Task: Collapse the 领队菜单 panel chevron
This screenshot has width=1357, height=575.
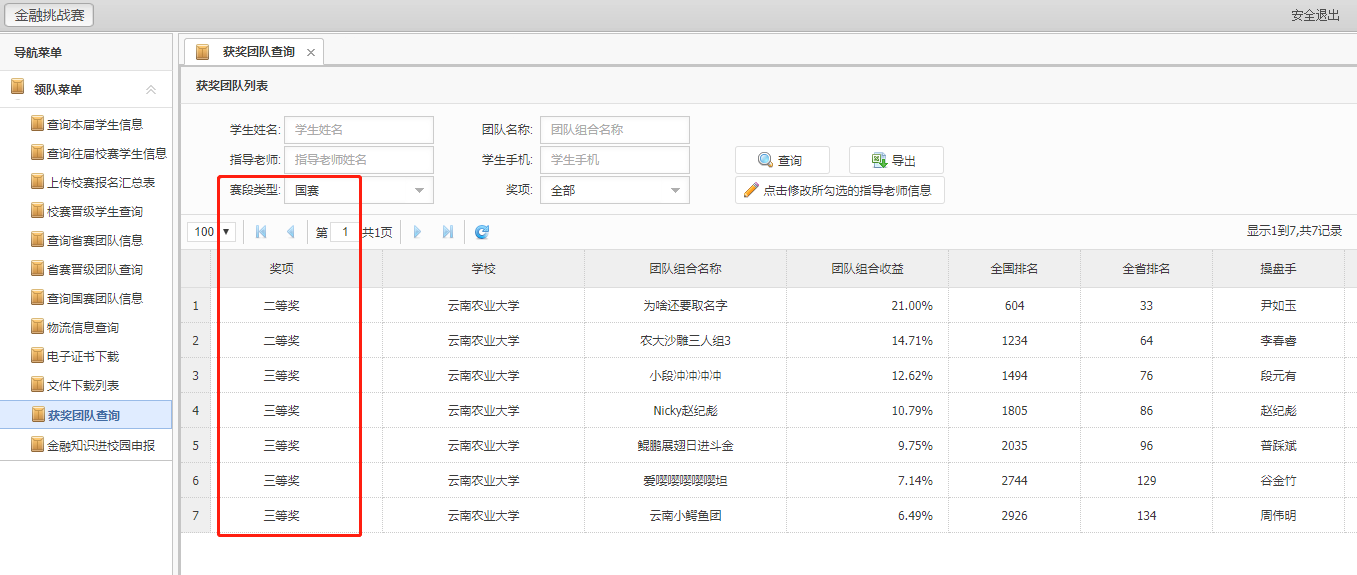Action: pos(151,89)
